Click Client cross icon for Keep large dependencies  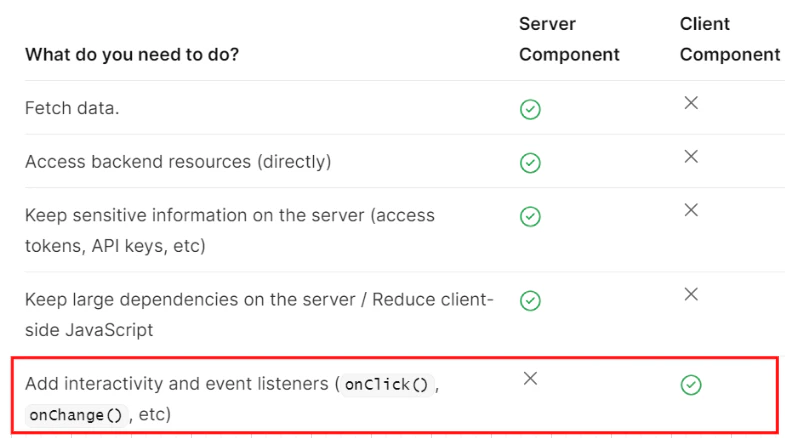click(691, 294)
